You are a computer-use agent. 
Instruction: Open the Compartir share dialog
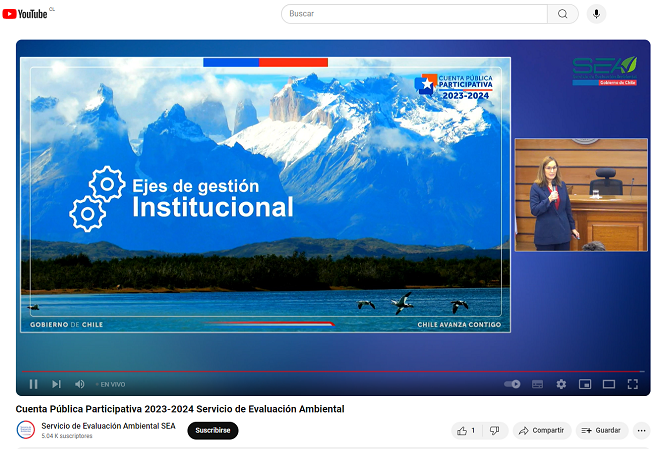click(542, 430)
